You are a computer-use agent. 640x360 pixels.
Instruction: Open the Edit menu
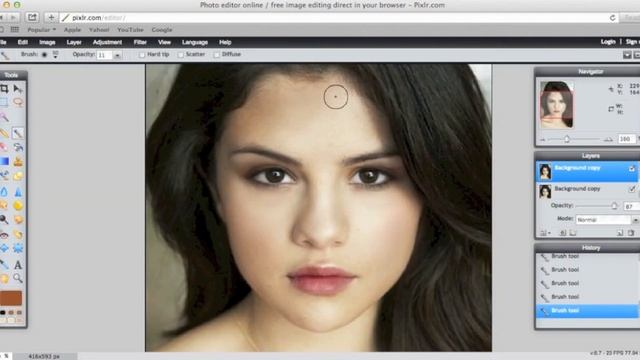click(23, 42)
